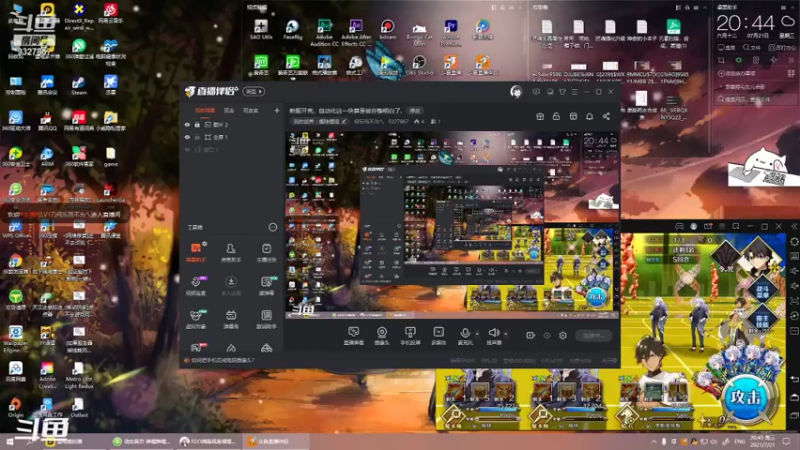Add a multimedia source
This screenshot has width=800, height=450.
(438, 336)
